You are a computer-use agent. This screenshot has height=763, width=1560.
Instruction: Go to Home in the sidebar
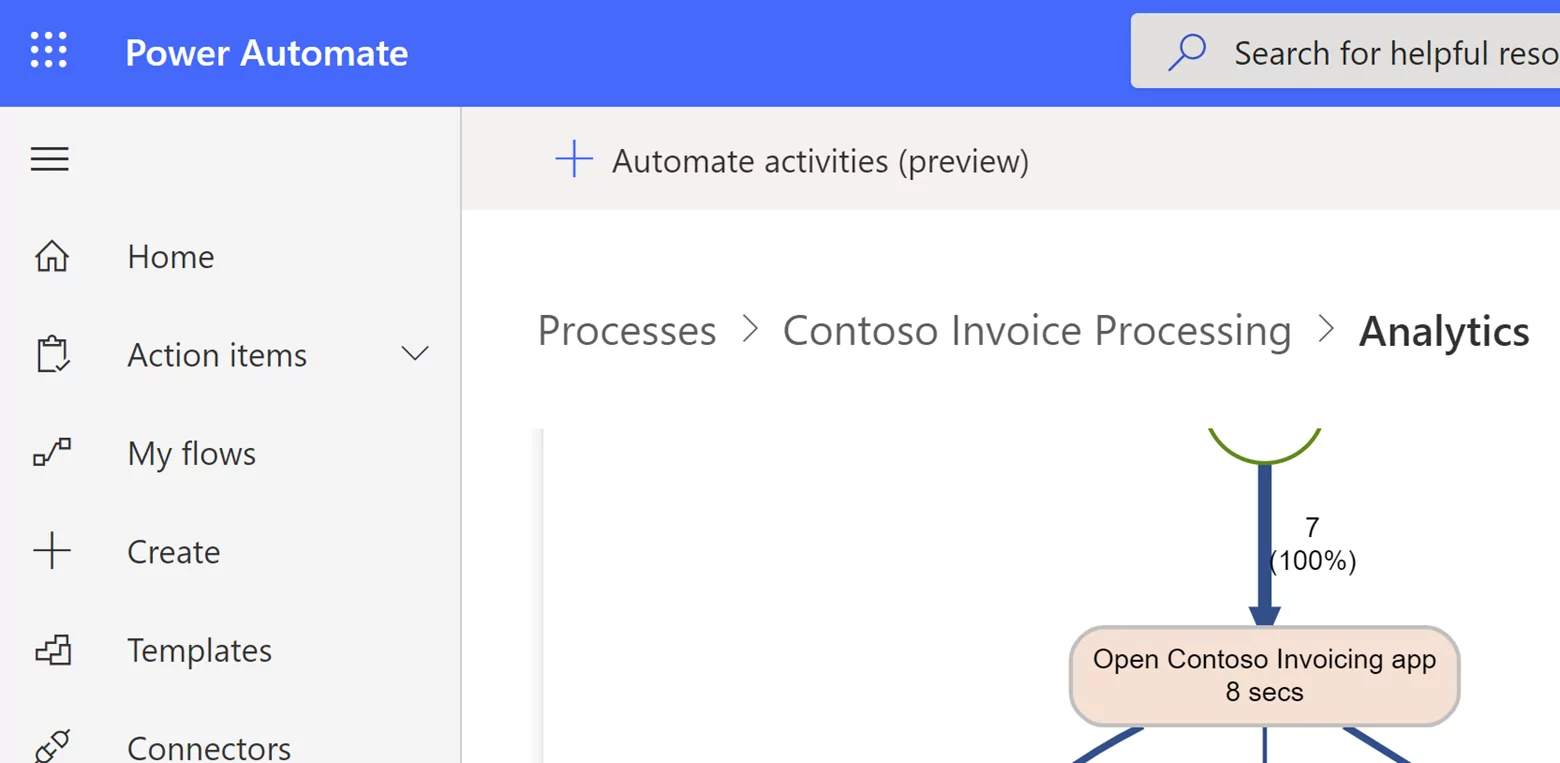[170, 257]
